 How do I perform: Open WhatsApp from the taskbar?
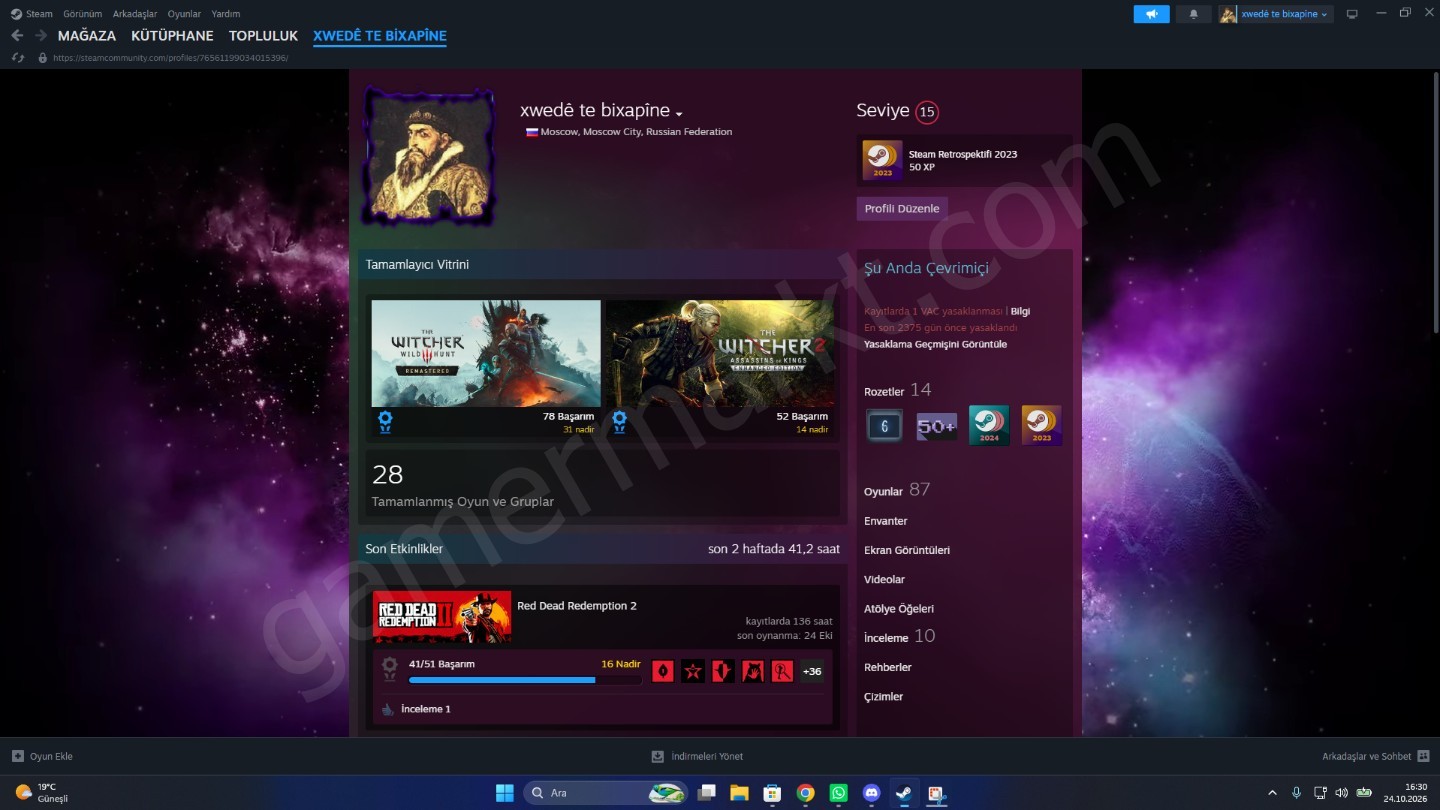[x=838, y=793]
